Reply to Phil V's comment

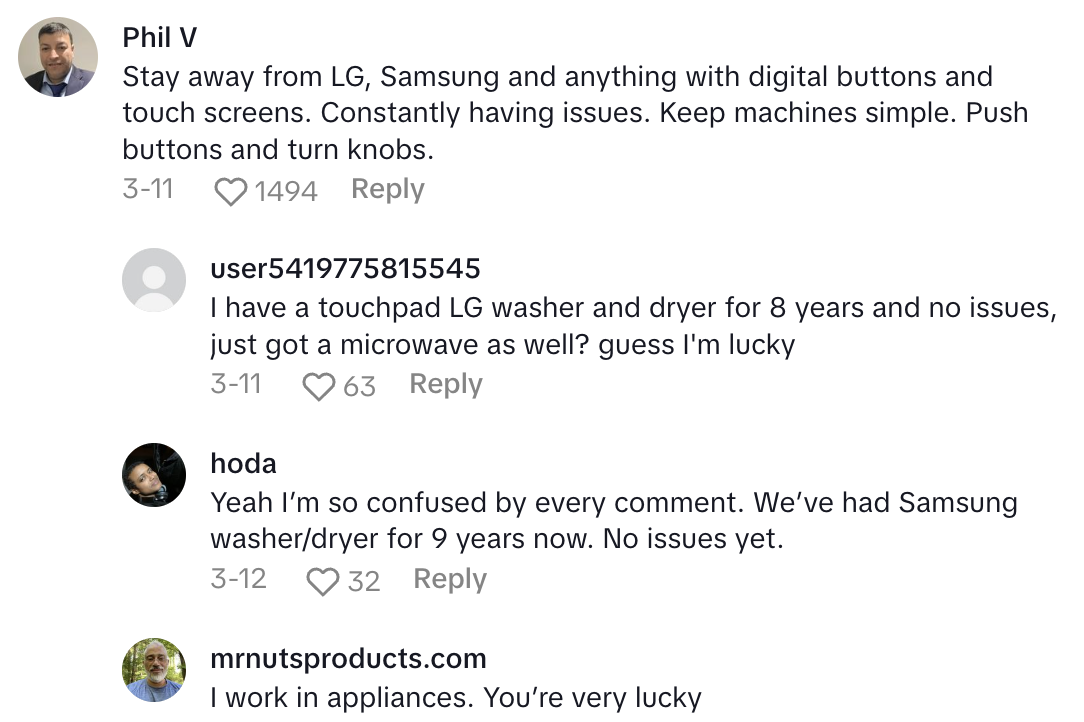click(387, 189)
